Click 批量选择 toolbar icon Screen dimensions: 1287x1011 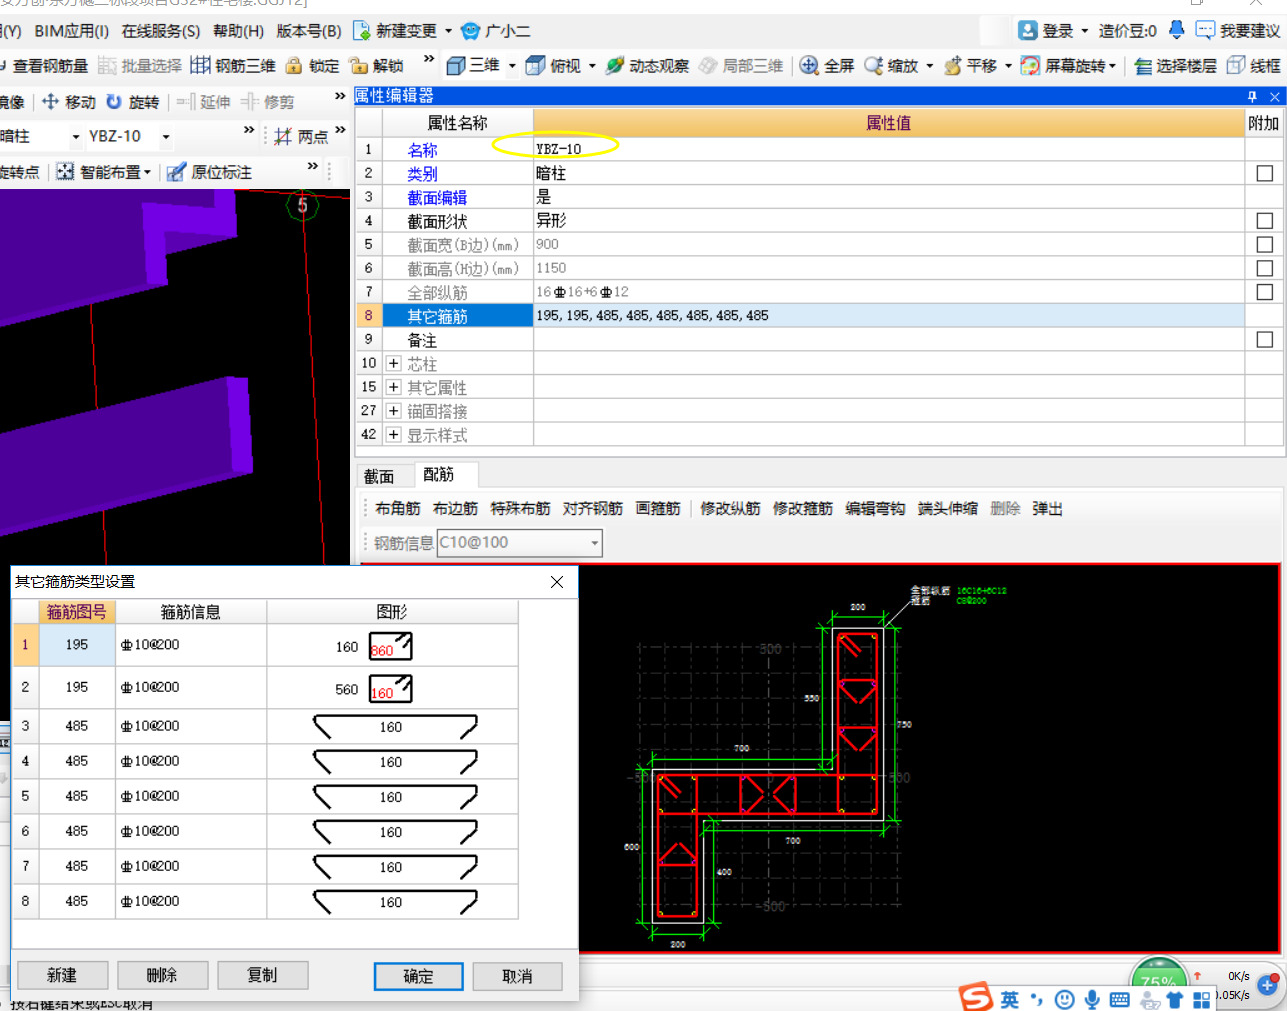point(140,66)
